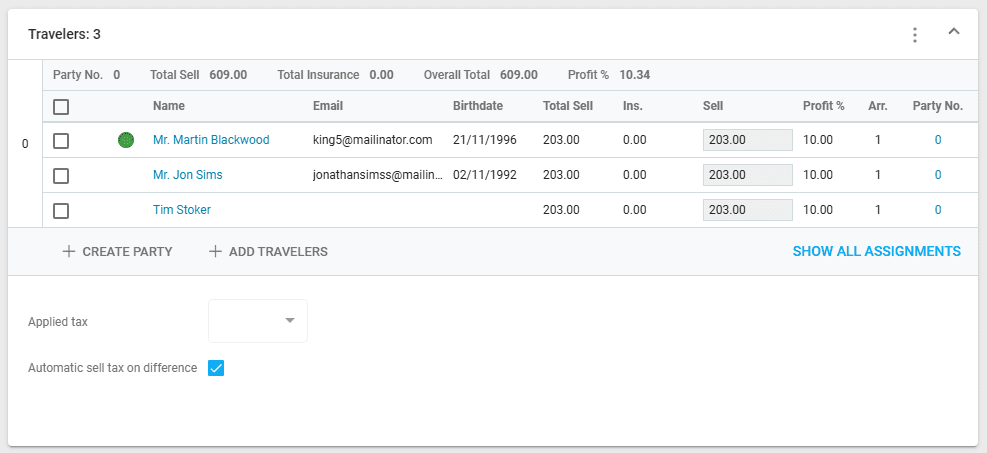Viewport: 987px width, 453px height.
Task: Click the Applied tax label
Action: [58, 322]
